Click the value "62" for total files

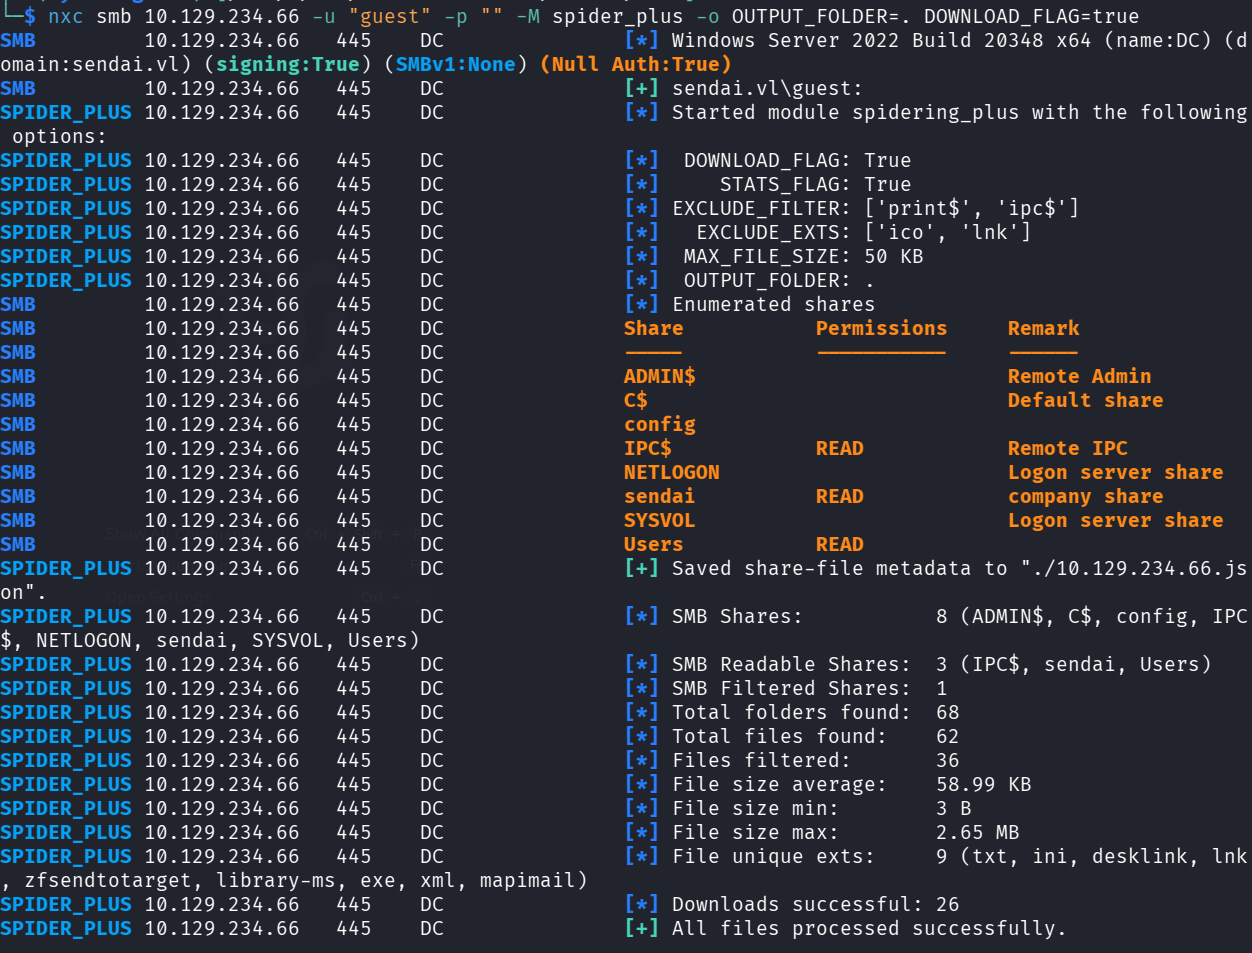click(x=948, y=736)
